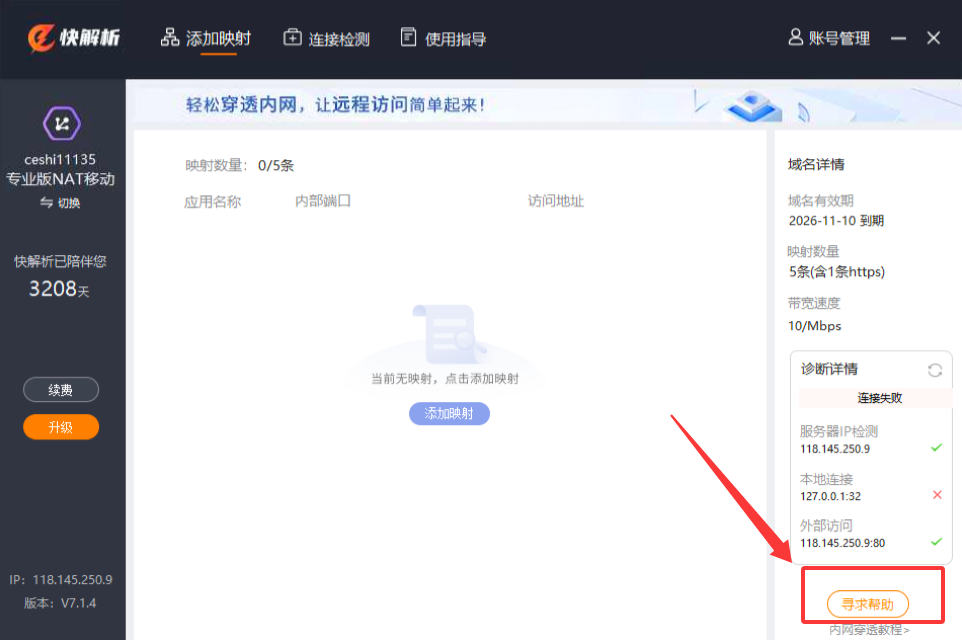
Task: Click the 使用指导 document icon
Action: [x=408, y=37]
